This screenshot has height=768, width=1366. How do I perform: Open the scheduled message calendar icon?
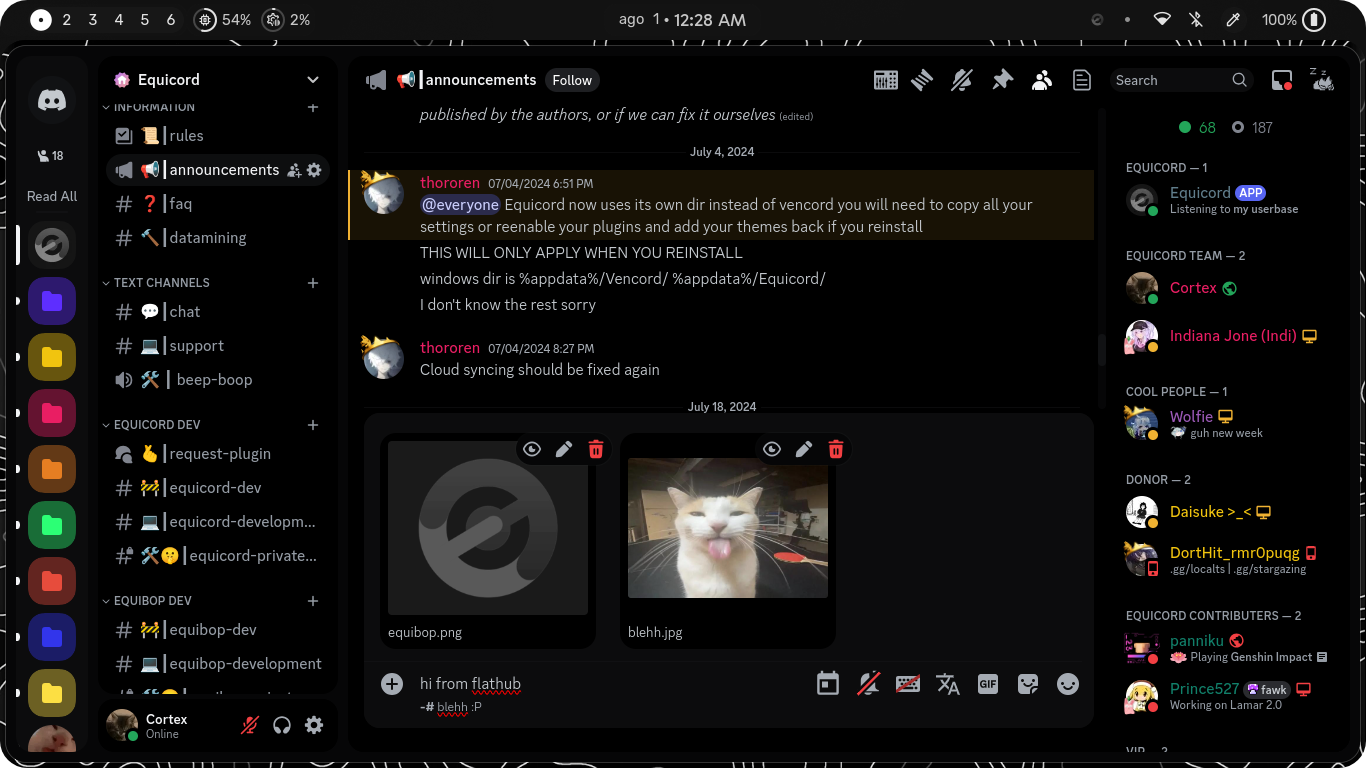point(828,684)
